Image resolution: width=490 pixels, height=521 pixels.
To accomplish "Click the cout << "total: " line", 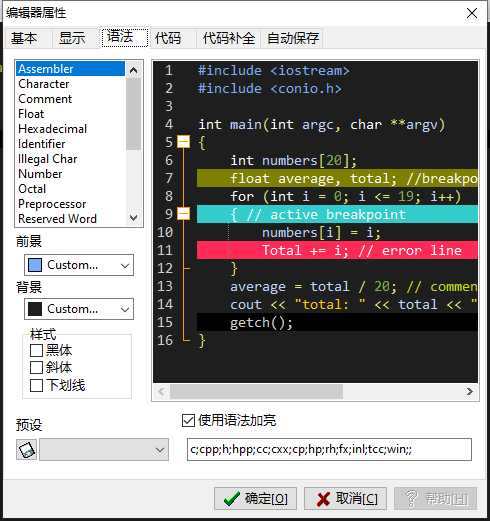I will pos(354,304).
